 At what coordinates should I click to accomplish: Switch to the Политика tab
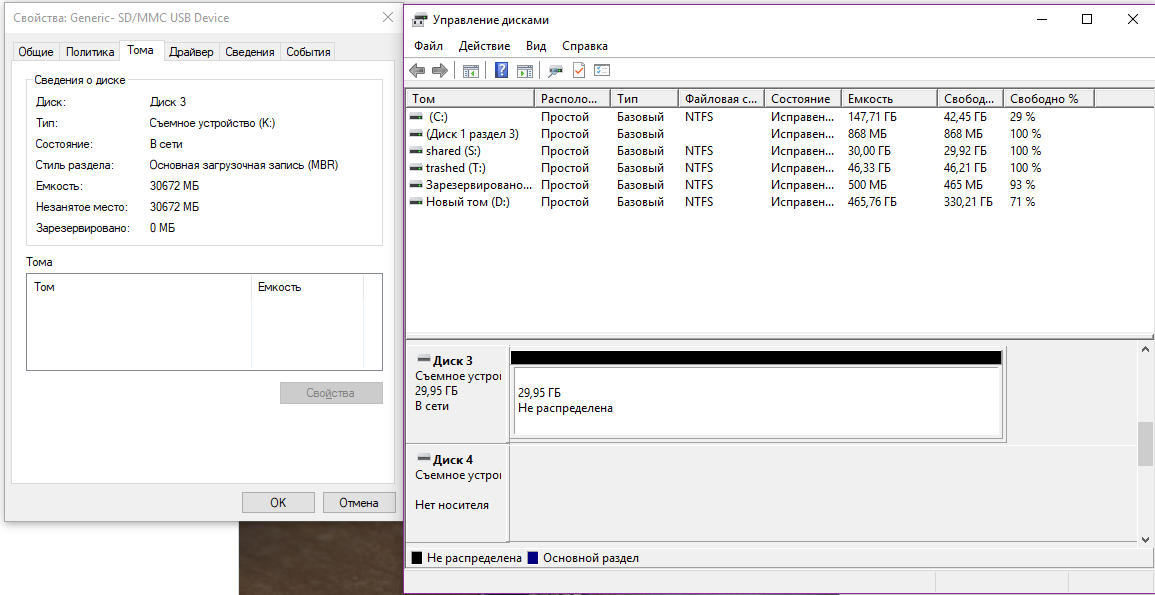[x=90, y=52]
